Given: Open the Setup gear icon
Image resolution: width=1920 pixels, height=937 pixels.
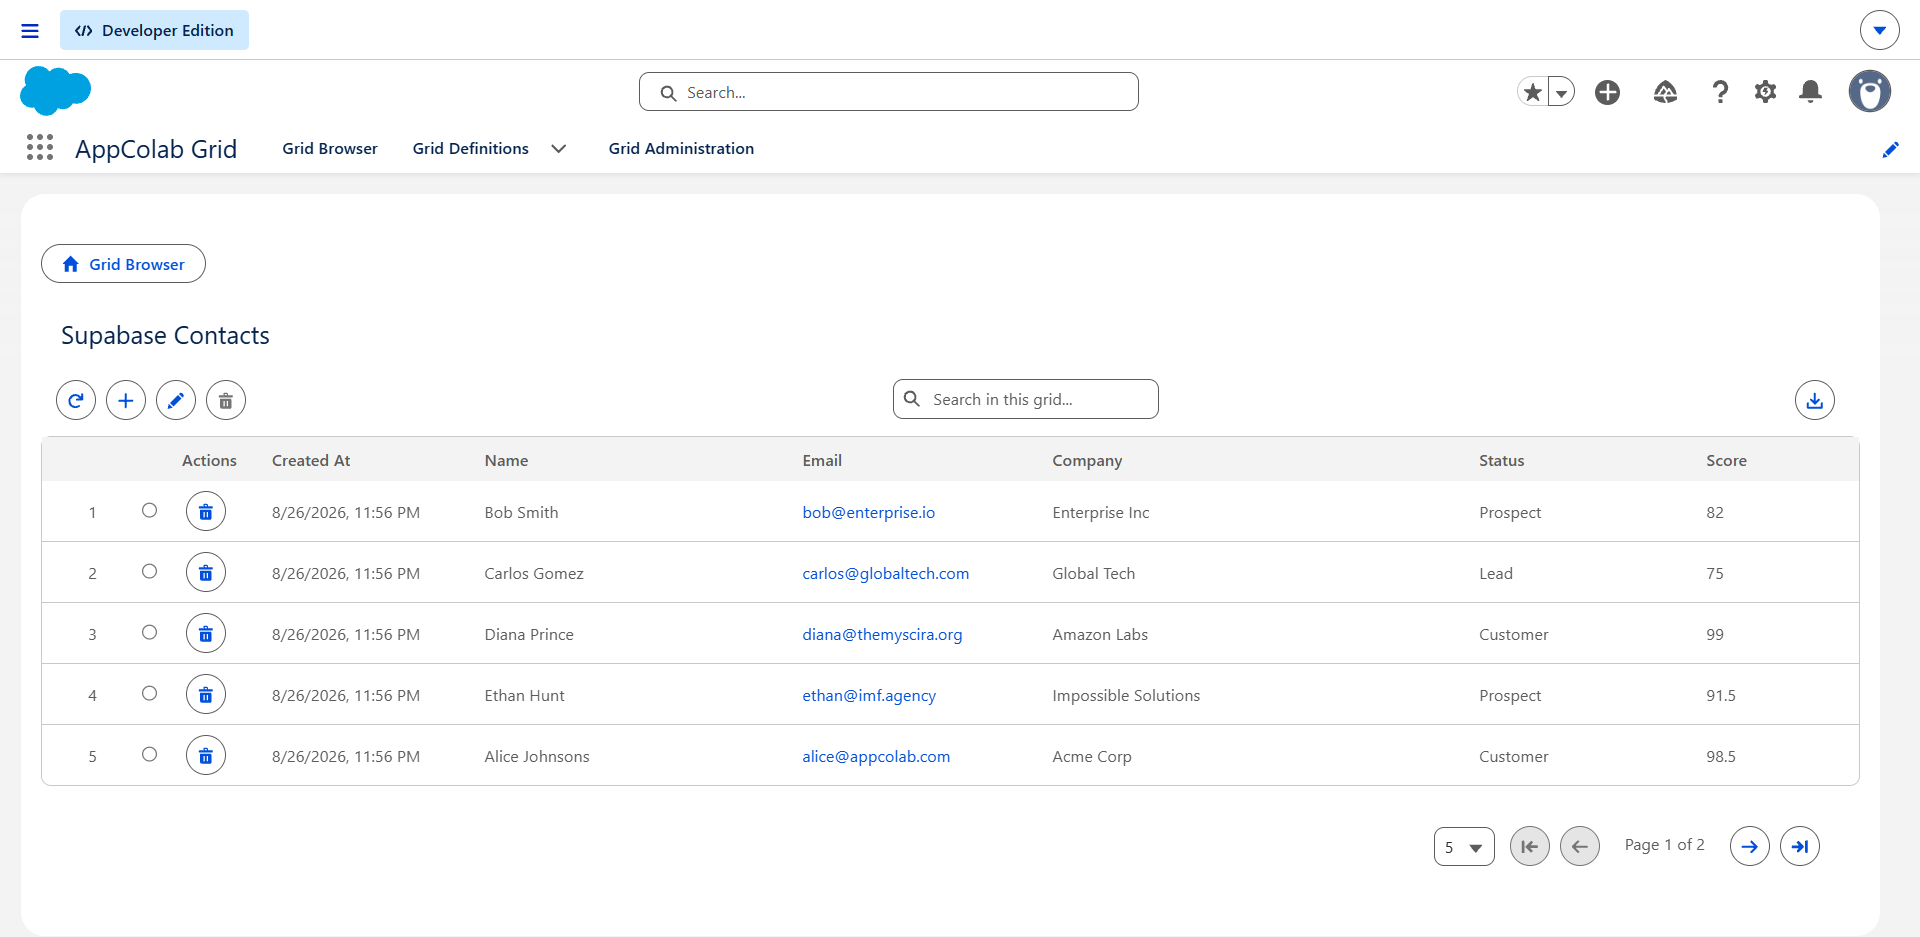Looking at the screenshot, I should (1765, 92).
